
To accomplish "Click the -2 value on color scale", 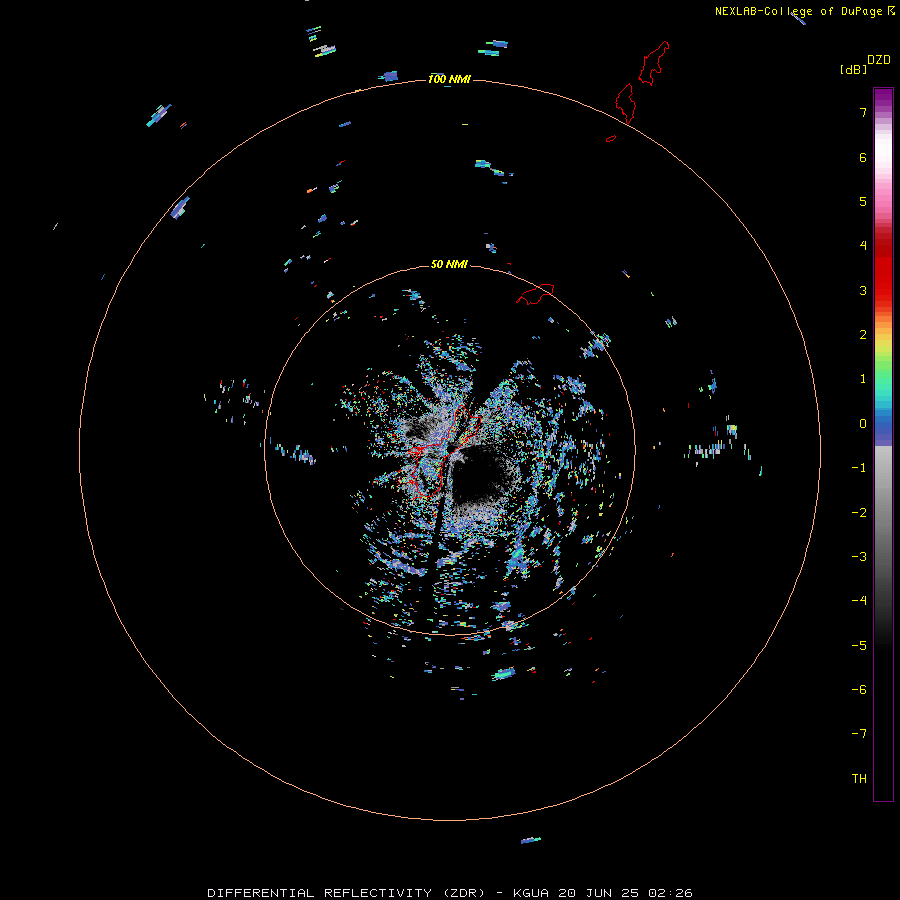I will (x=859, y=513).
